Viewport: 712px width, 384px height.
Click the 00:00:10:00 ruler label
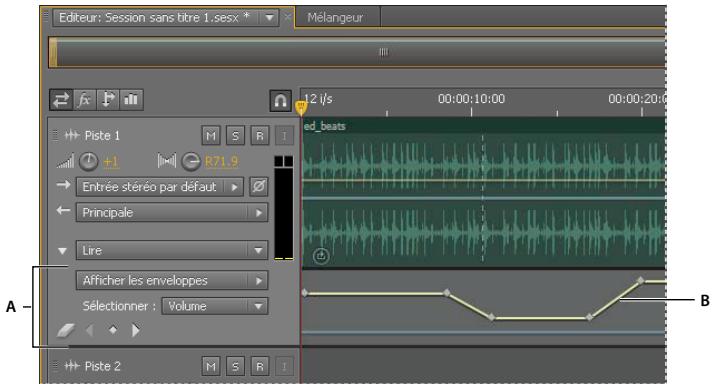tap(471, 98)
